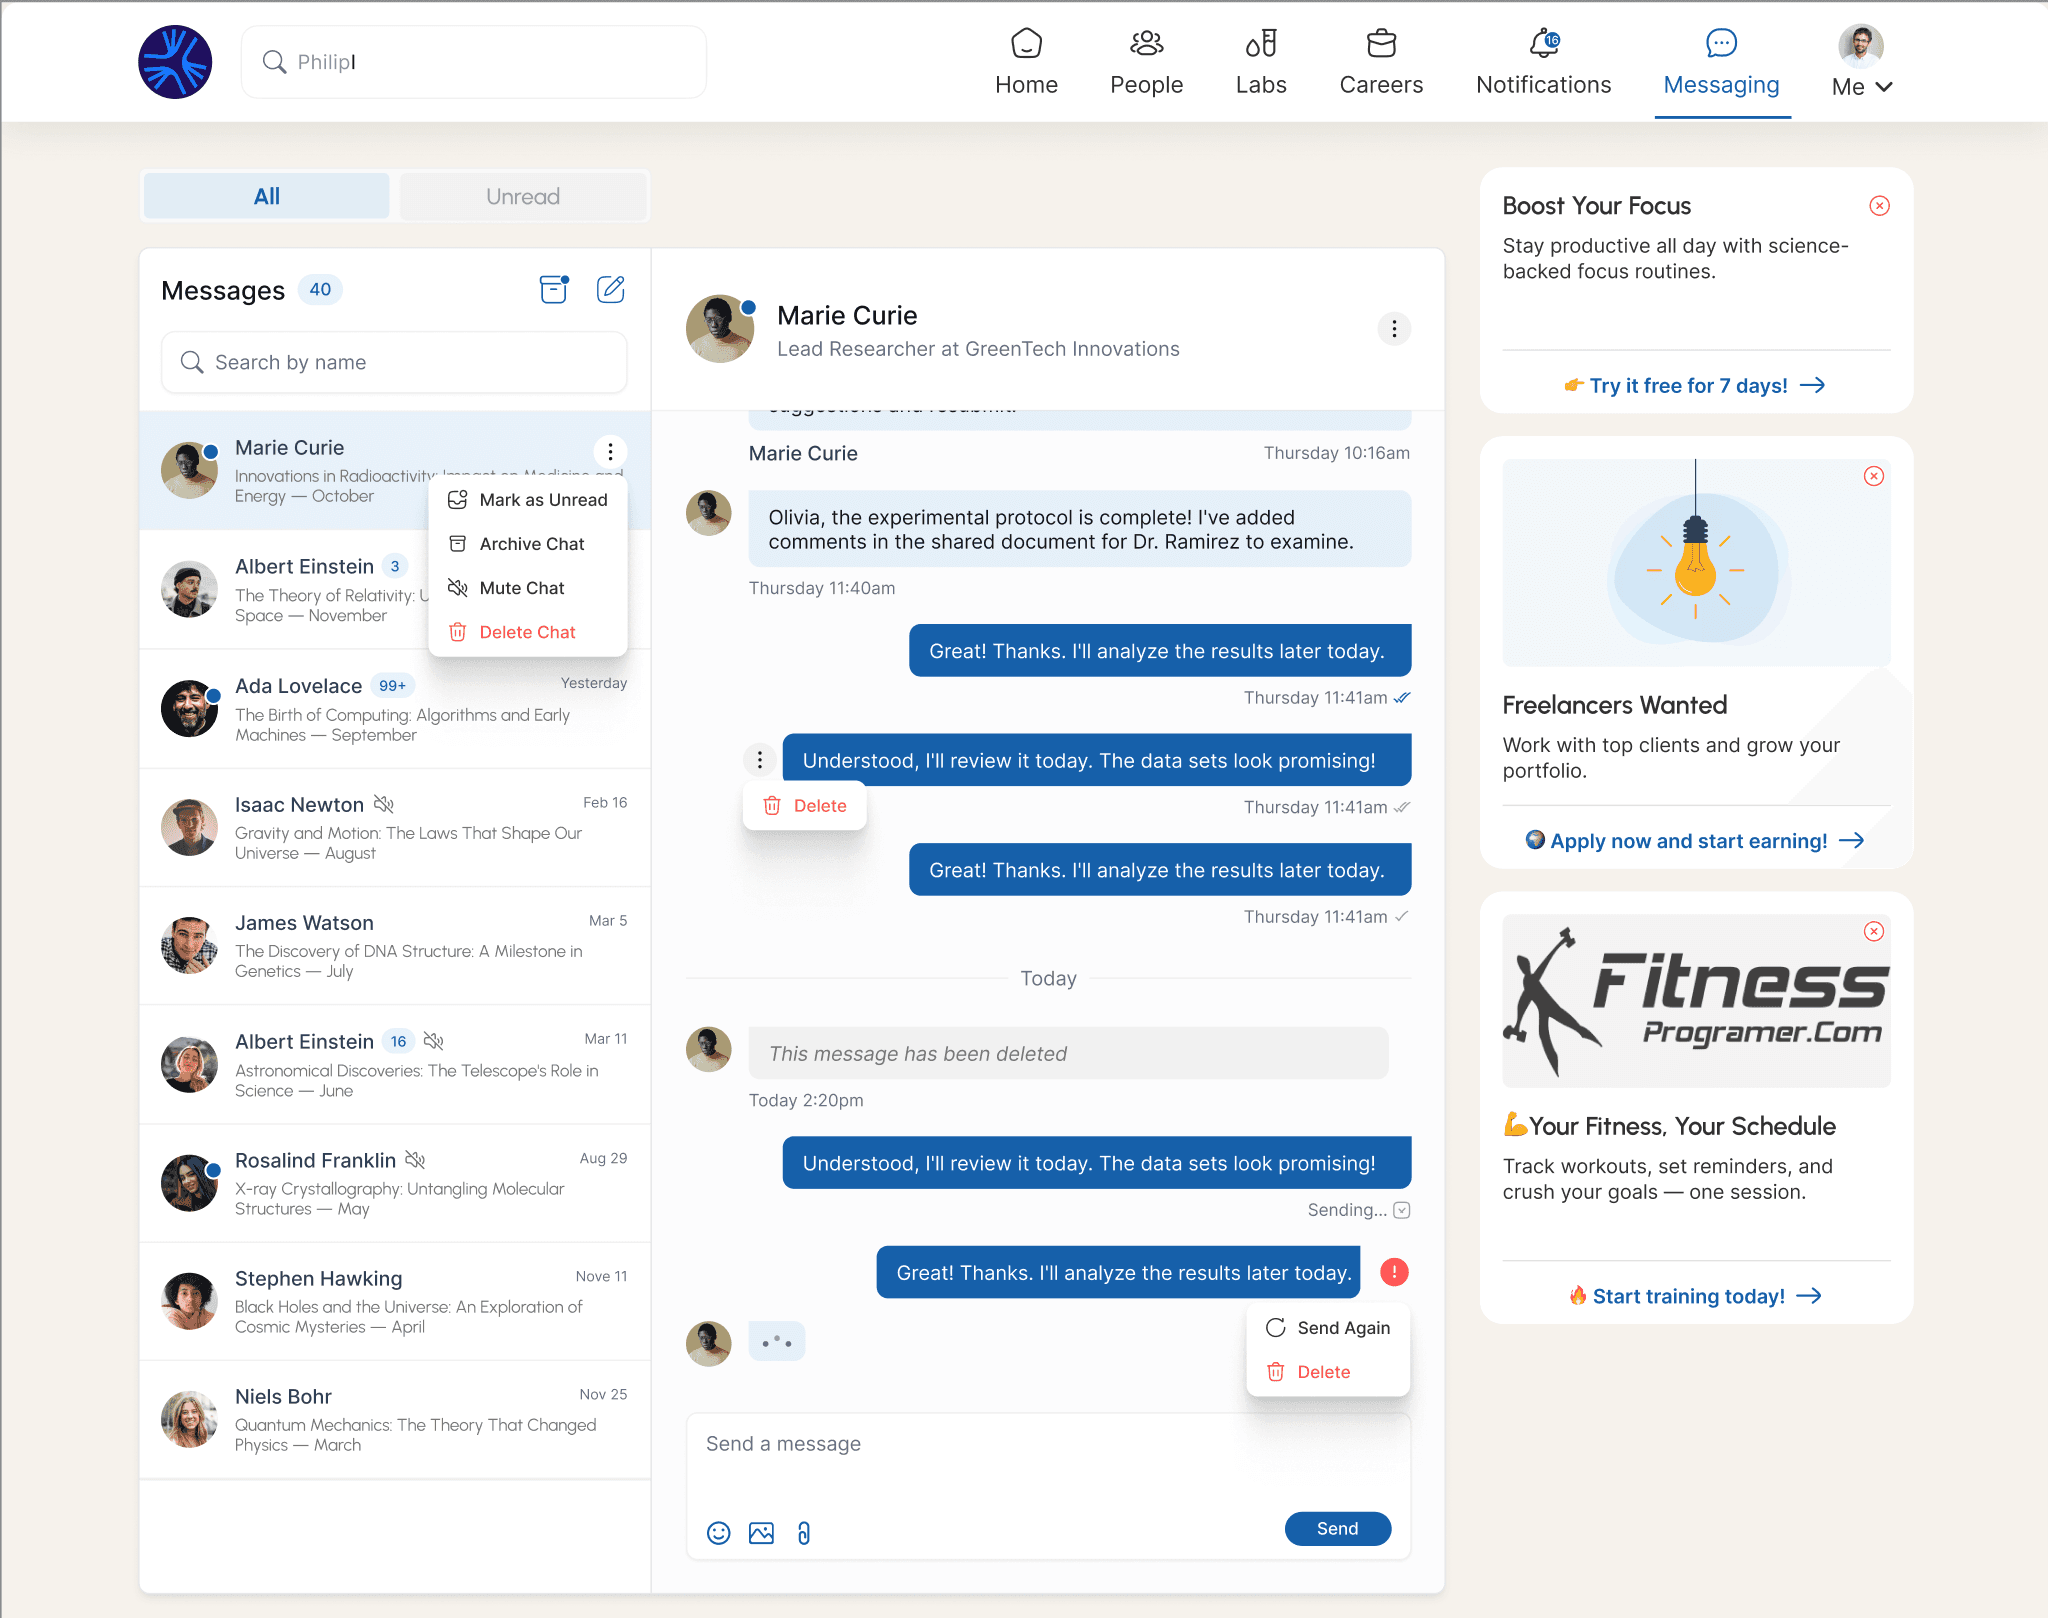Click the read double-check icon at 11:41am
Viewport: 2048px width, 1618px height.
[1402, 698]
